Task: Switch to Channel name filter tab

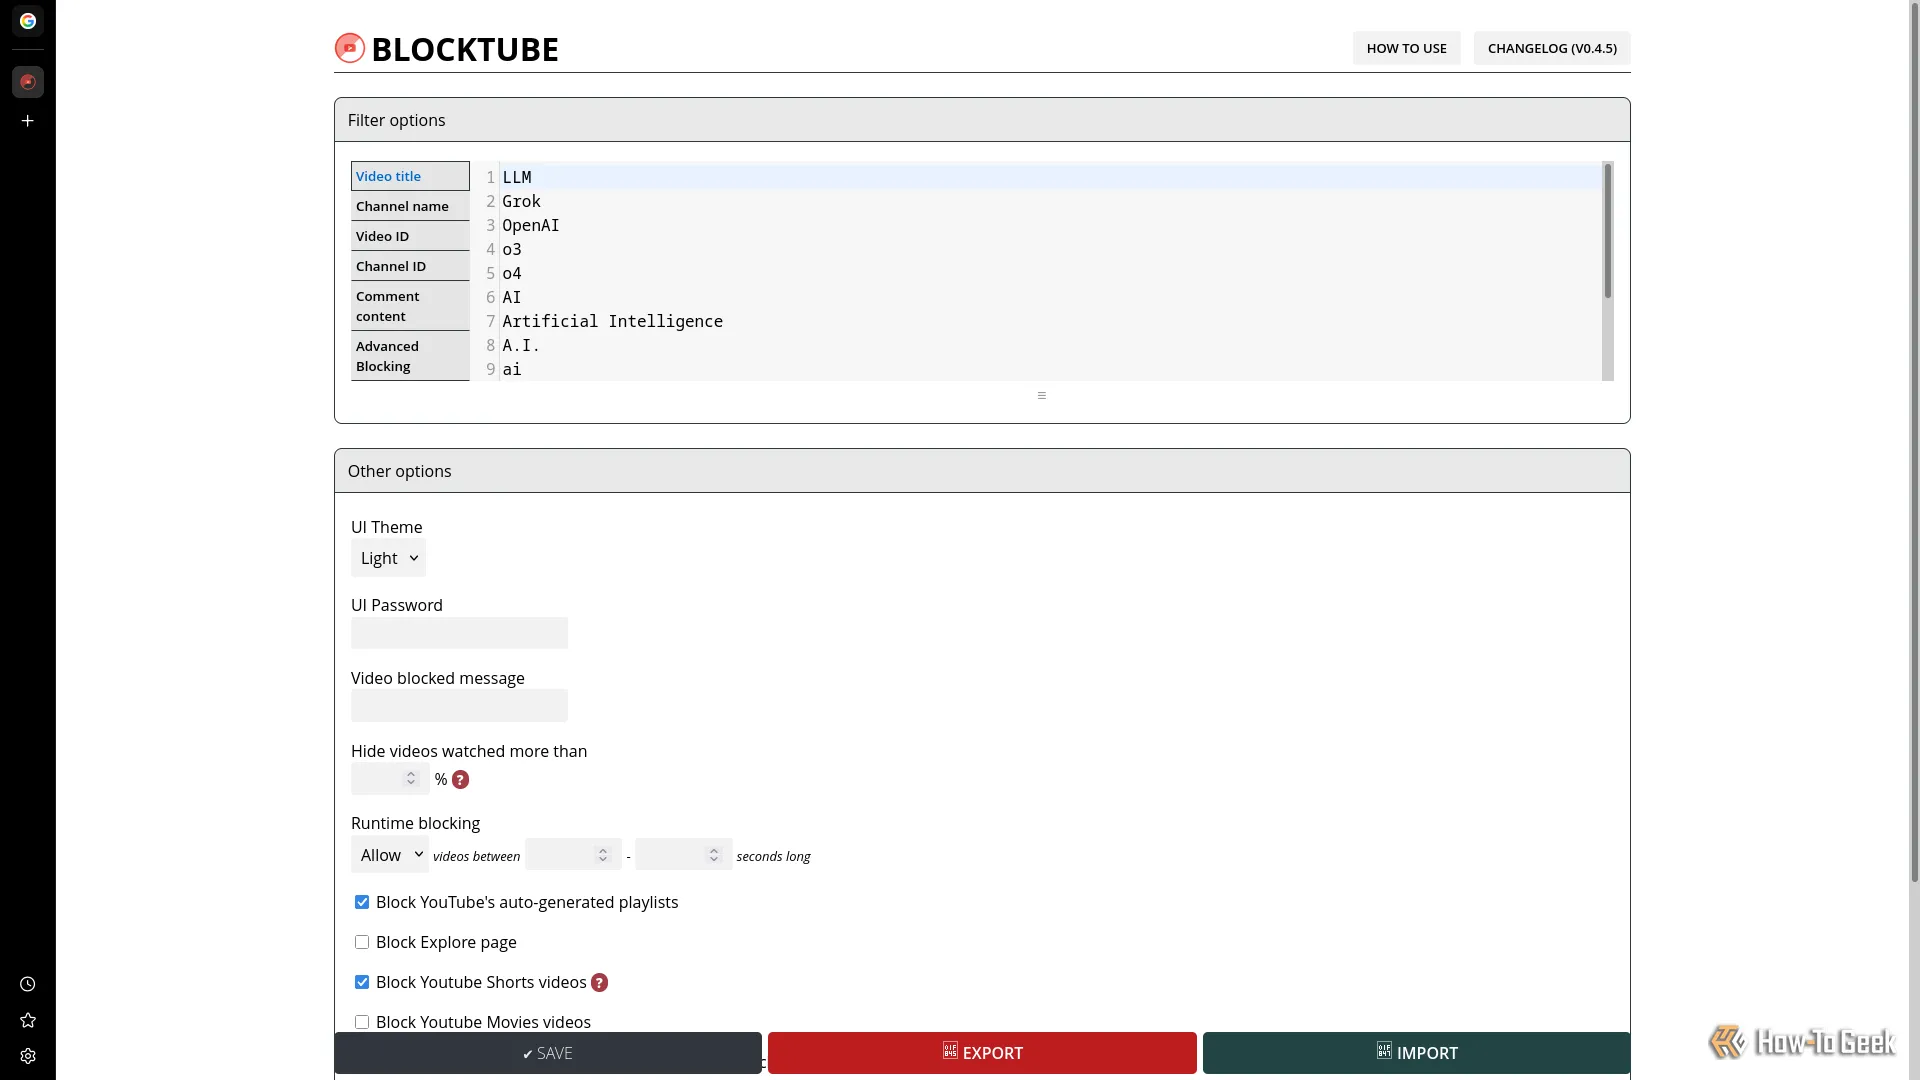Action: point(410,206)
